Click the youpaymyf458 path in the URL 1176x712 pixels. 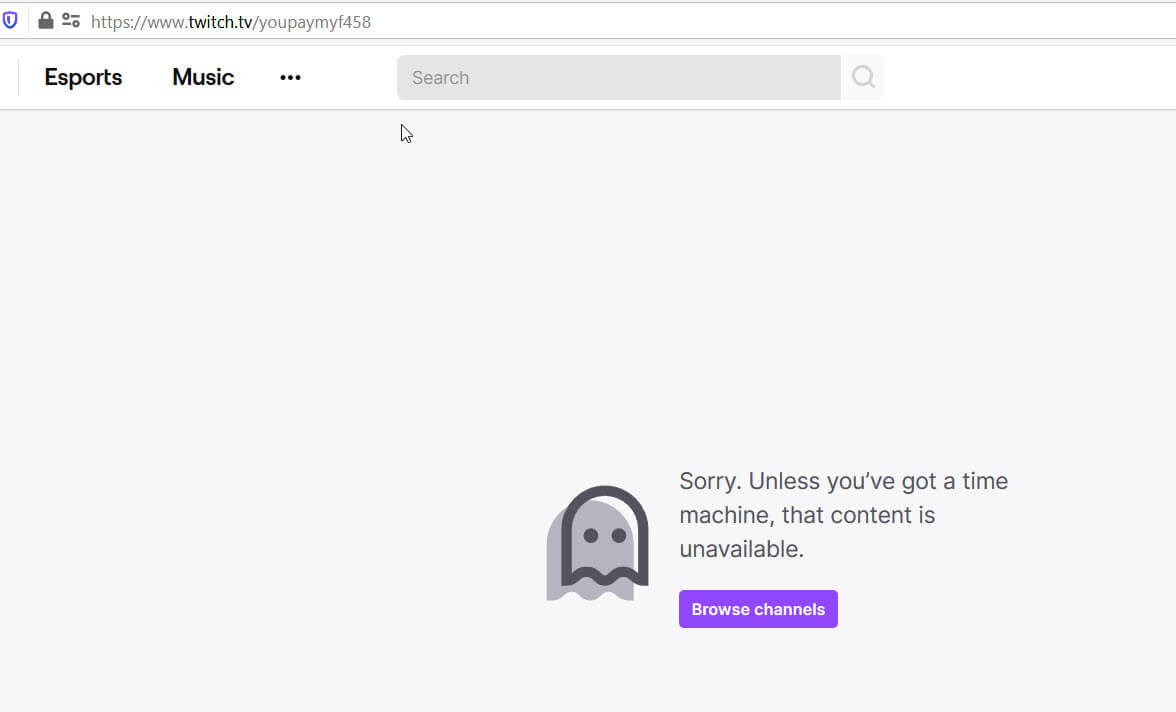tap(315, 21)
